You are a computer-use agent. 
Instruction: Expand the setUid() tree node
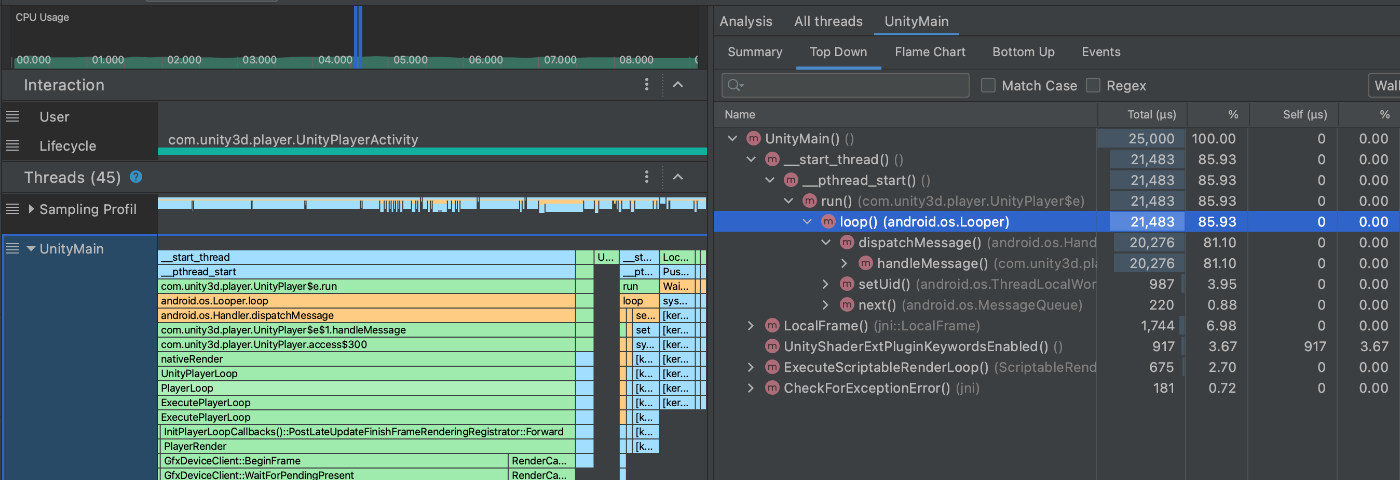click(x=826, y=285)
